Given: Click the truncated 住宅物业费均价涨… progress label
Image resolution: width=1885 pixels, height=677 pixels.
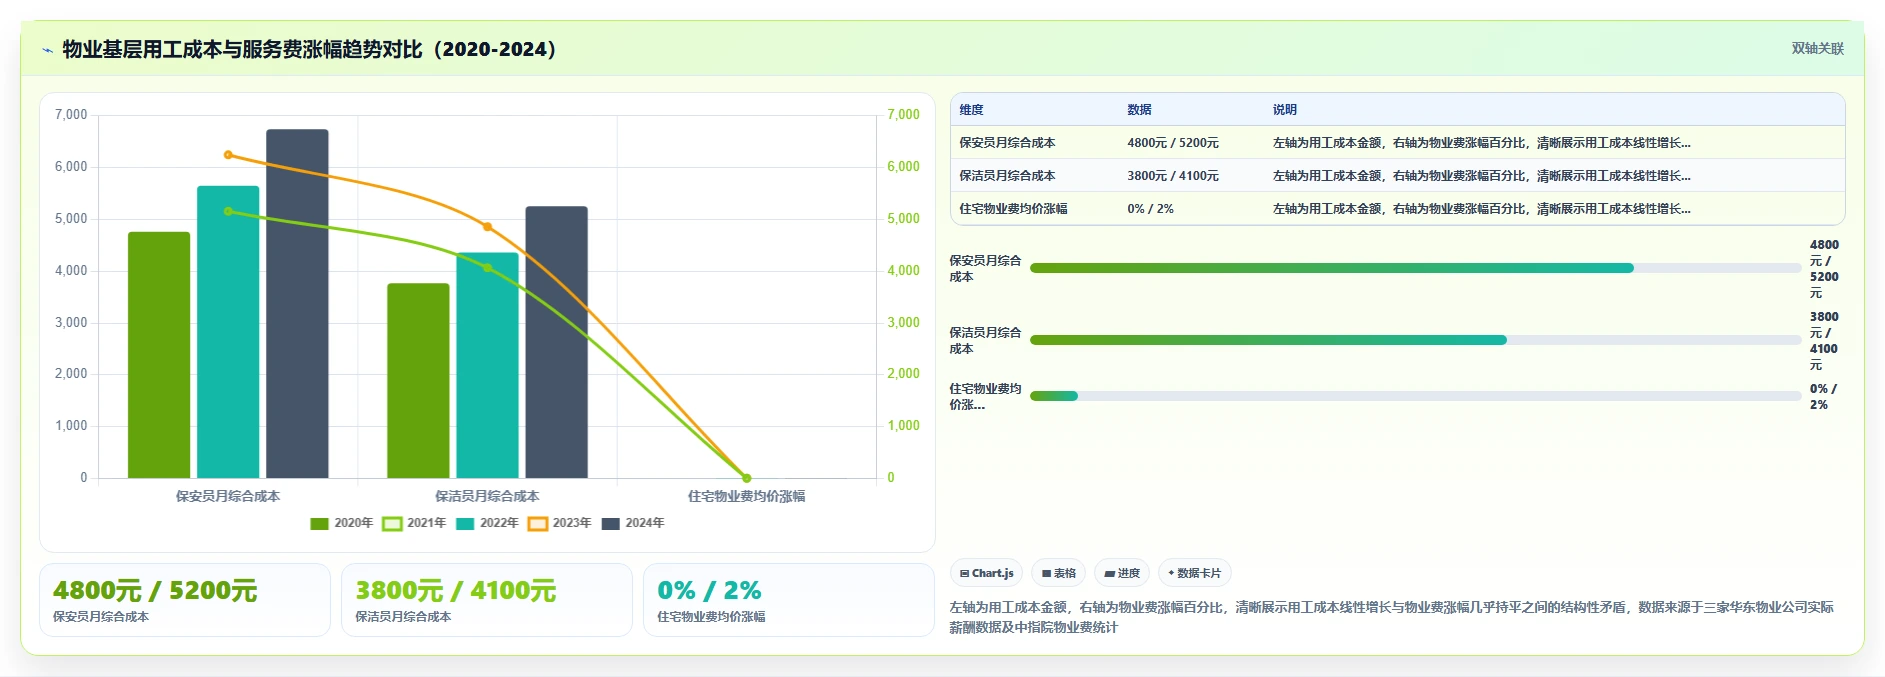Looking at the screenshot, I should [985, 396].
